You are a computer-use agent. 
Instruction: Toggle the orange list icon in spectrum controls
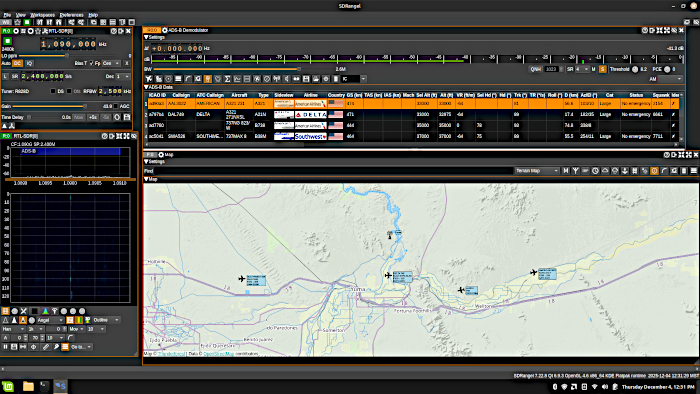point(65,347)
